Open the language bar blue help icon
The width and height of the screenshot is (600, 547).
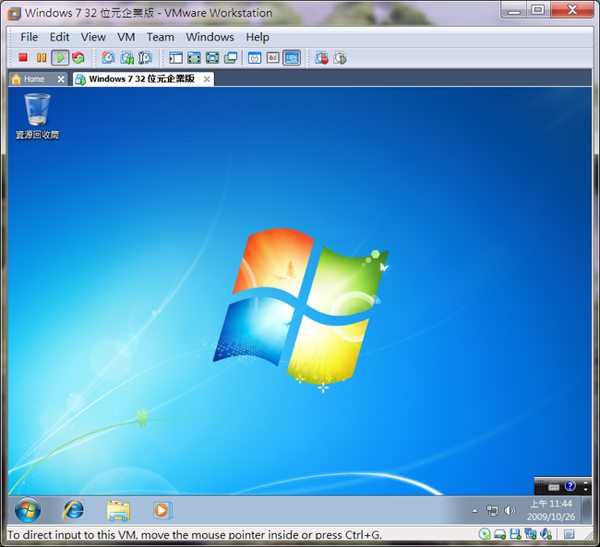point(570,486)
